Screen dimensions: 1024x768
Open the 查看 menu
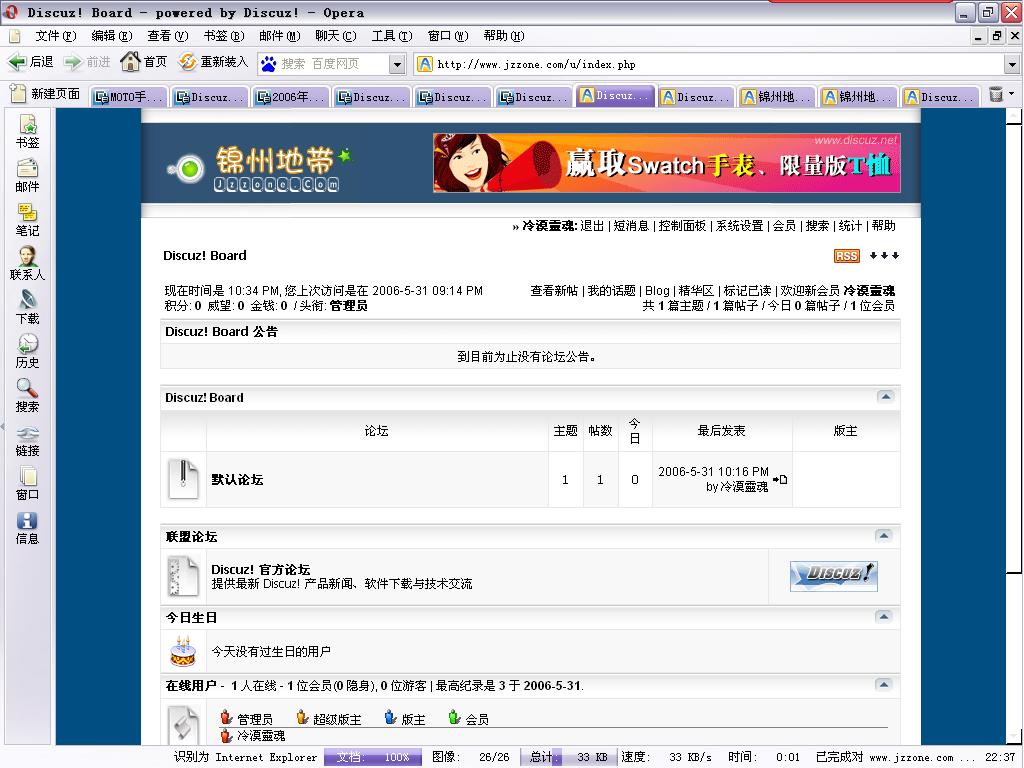(x=168, y=36)
